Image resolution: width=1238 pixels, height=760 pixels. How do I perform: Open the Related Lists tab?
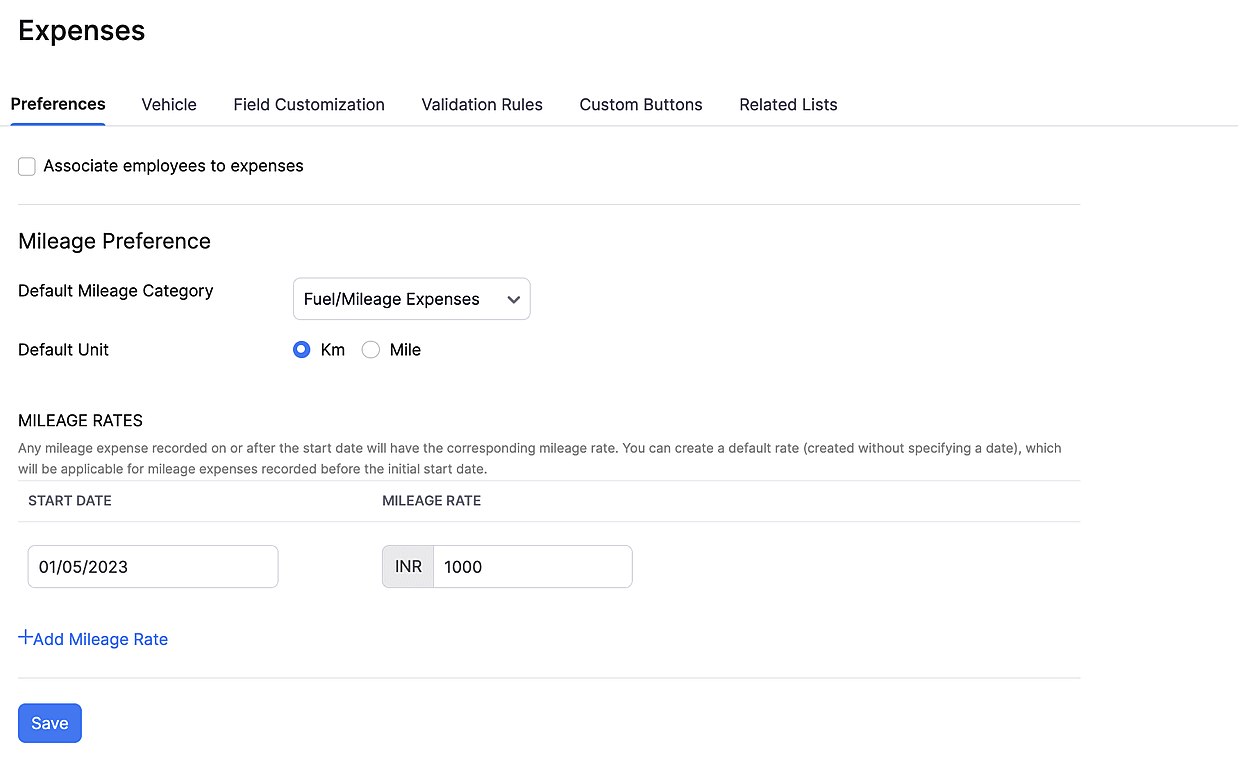coord(788,104)
